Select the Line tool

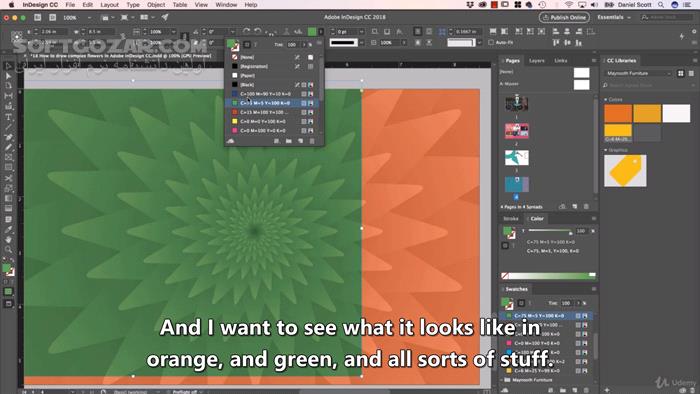click(x=8, y=127)
